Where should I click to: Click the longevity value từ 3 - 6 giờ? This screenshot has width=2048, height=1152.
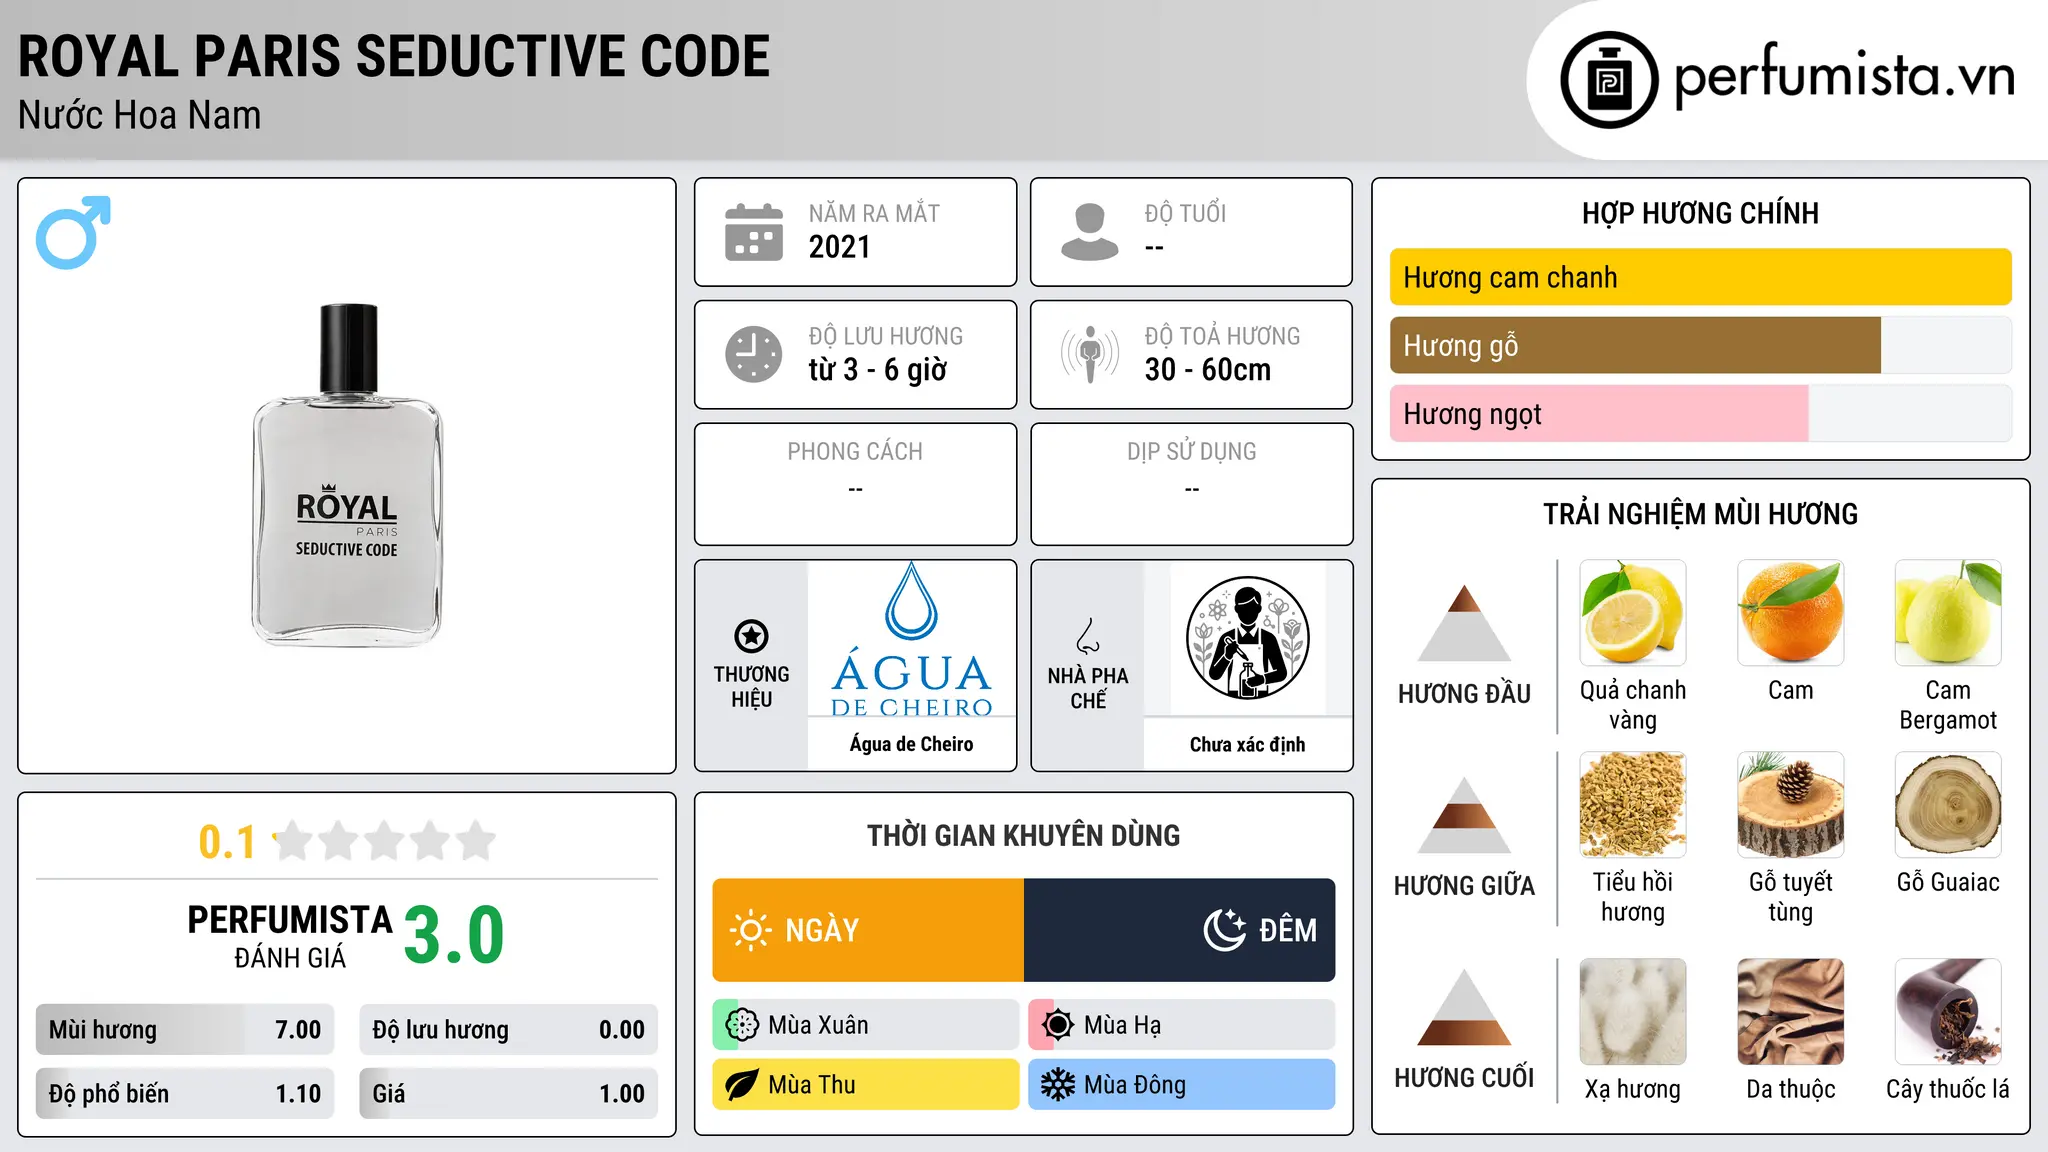click(x=878, y=370)
